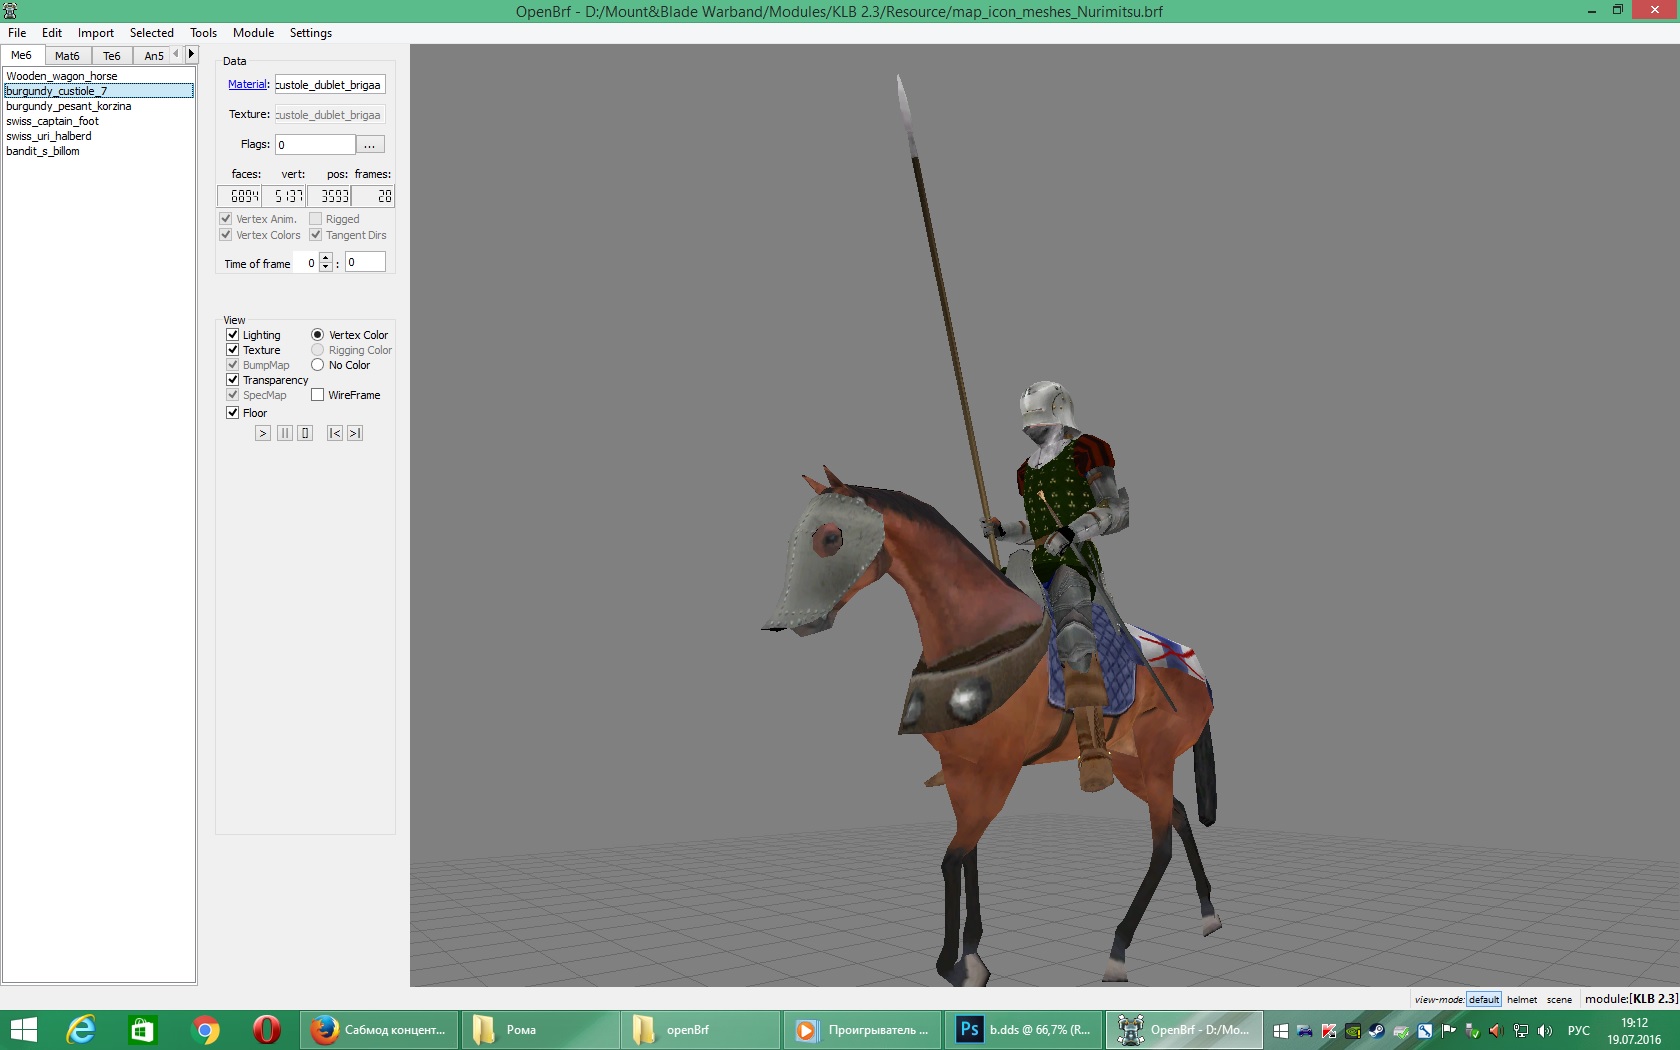Open the Module menu
This screenshot has width=1680, height=1050.
[x=253, y=33]
